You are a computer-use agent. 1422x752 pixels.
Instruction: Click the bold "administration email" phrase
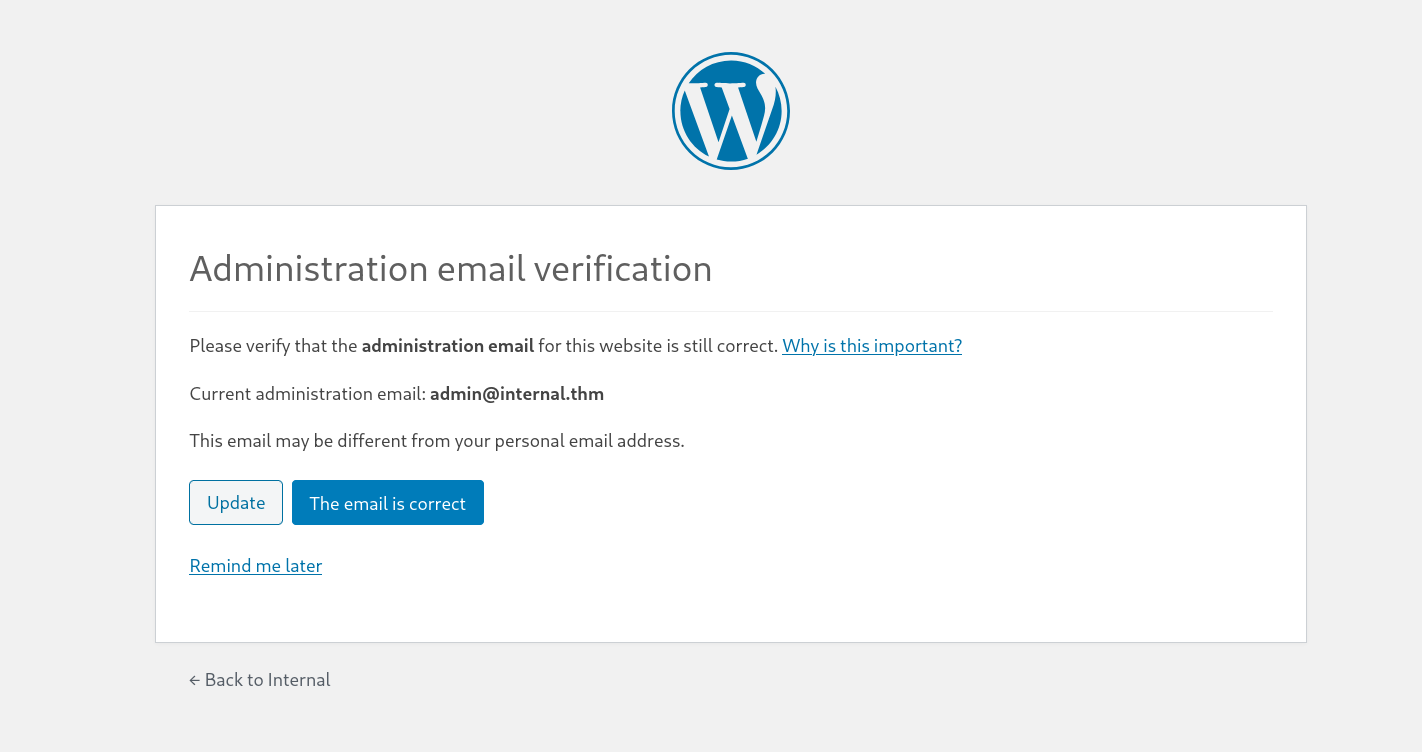tap(447, 346)
